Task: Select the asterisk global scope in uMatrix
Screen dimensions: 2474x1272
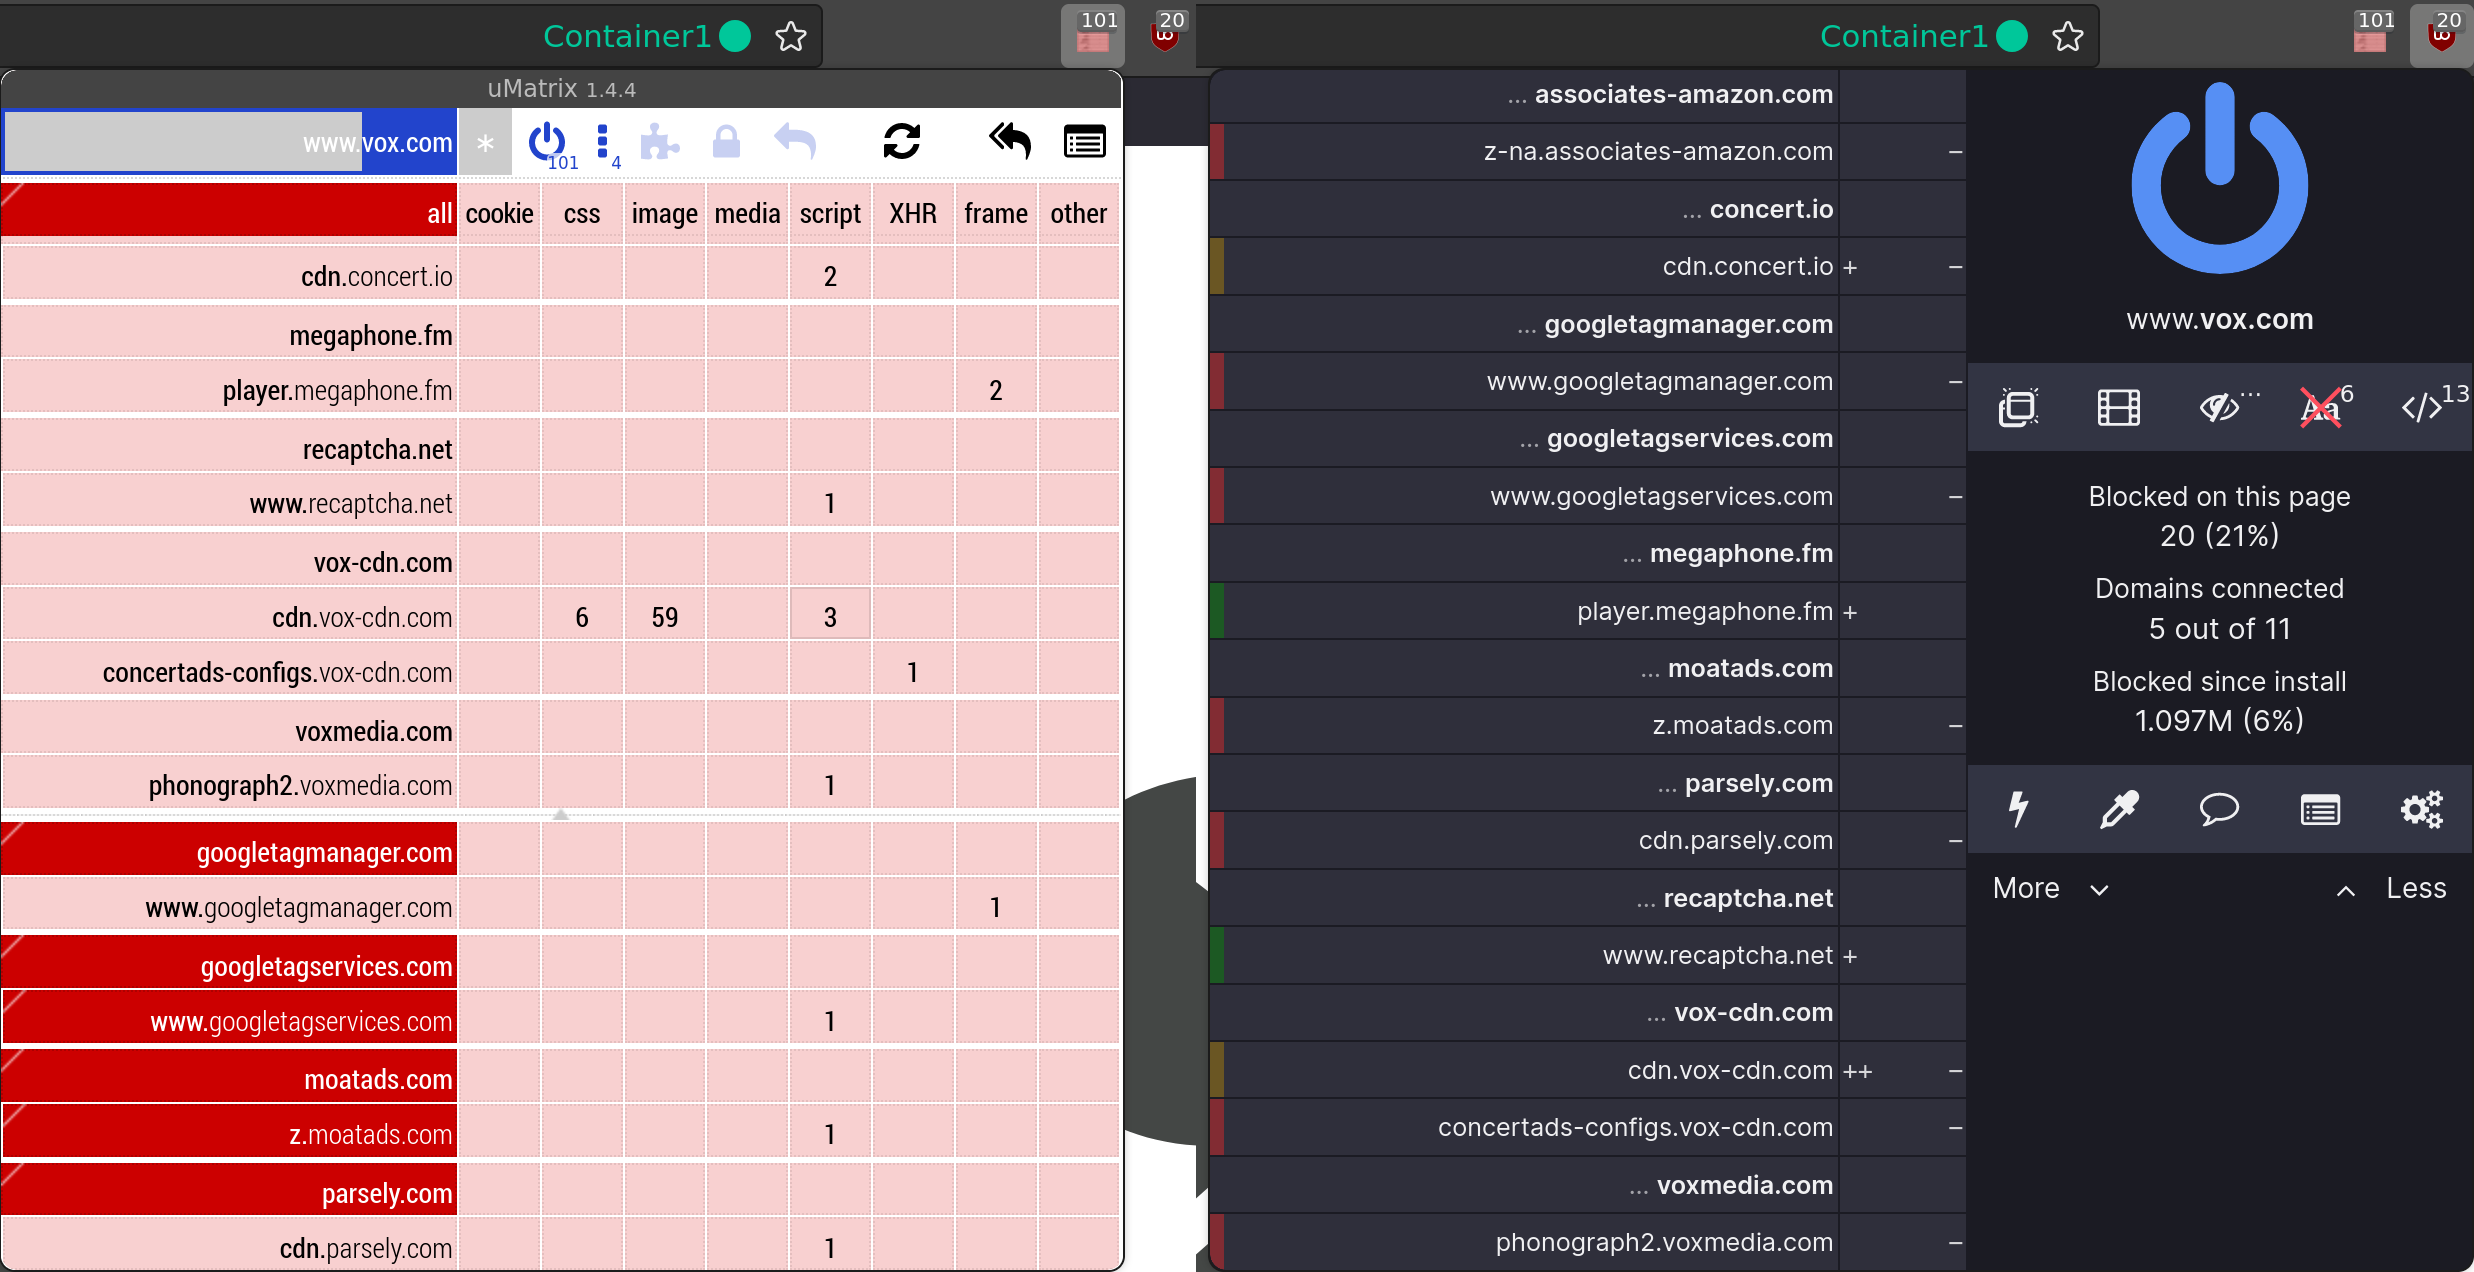Action: click(x=485, y=142)
